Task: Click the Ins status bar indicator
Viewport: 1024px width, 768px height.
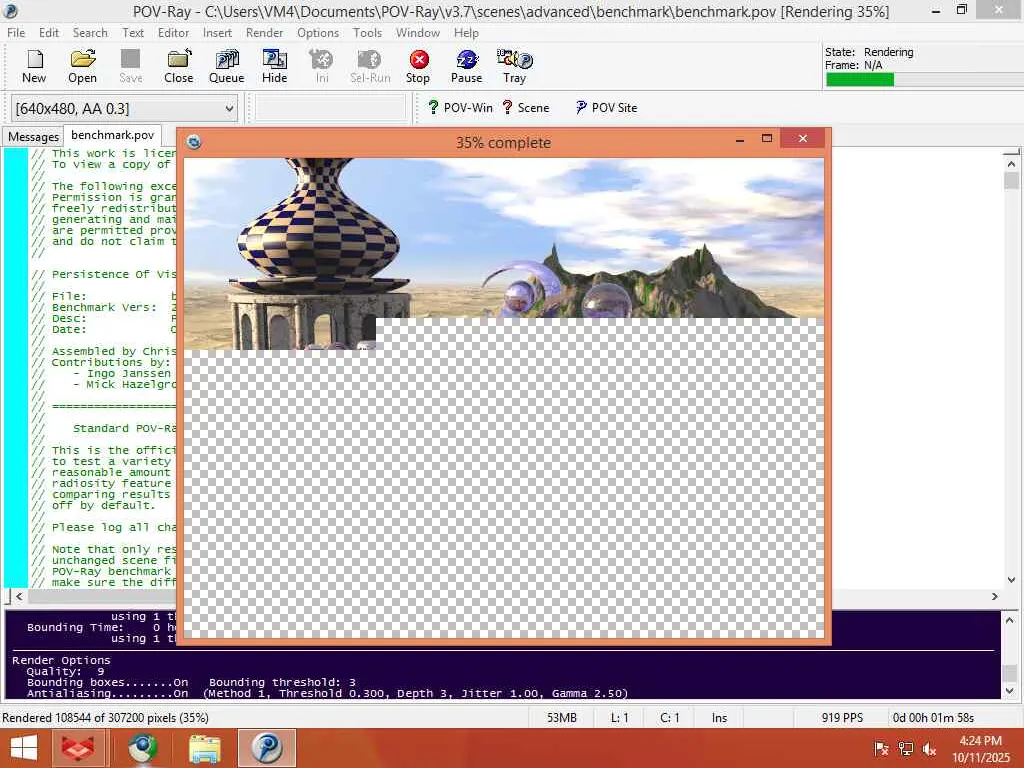Action: (x=719, y=718)
